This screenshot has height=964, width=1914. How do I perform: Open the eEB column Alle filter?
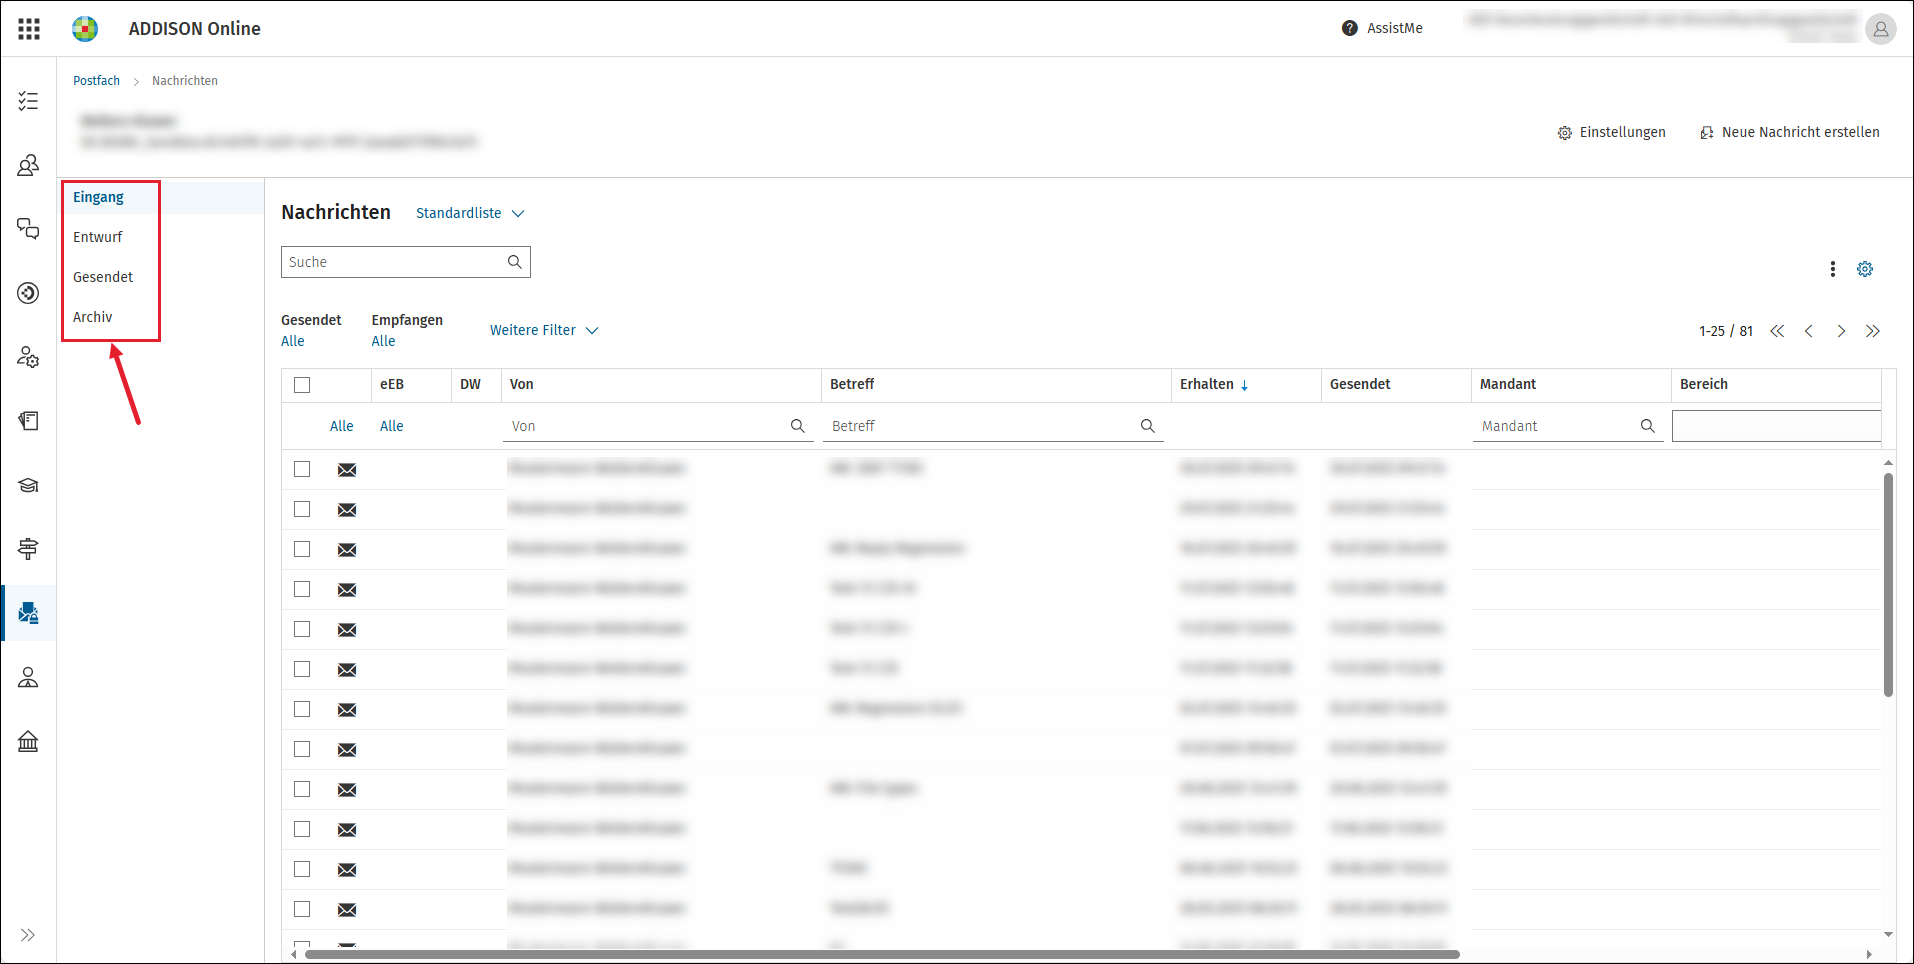click(x=392, y=426)
